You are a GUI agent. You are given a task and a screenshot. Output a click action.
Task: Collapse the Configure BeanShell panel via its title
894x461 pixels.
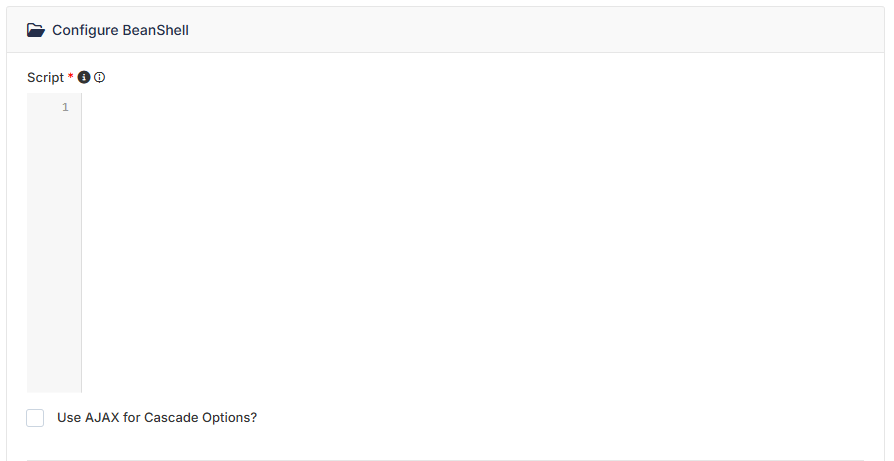pos(120,30)
